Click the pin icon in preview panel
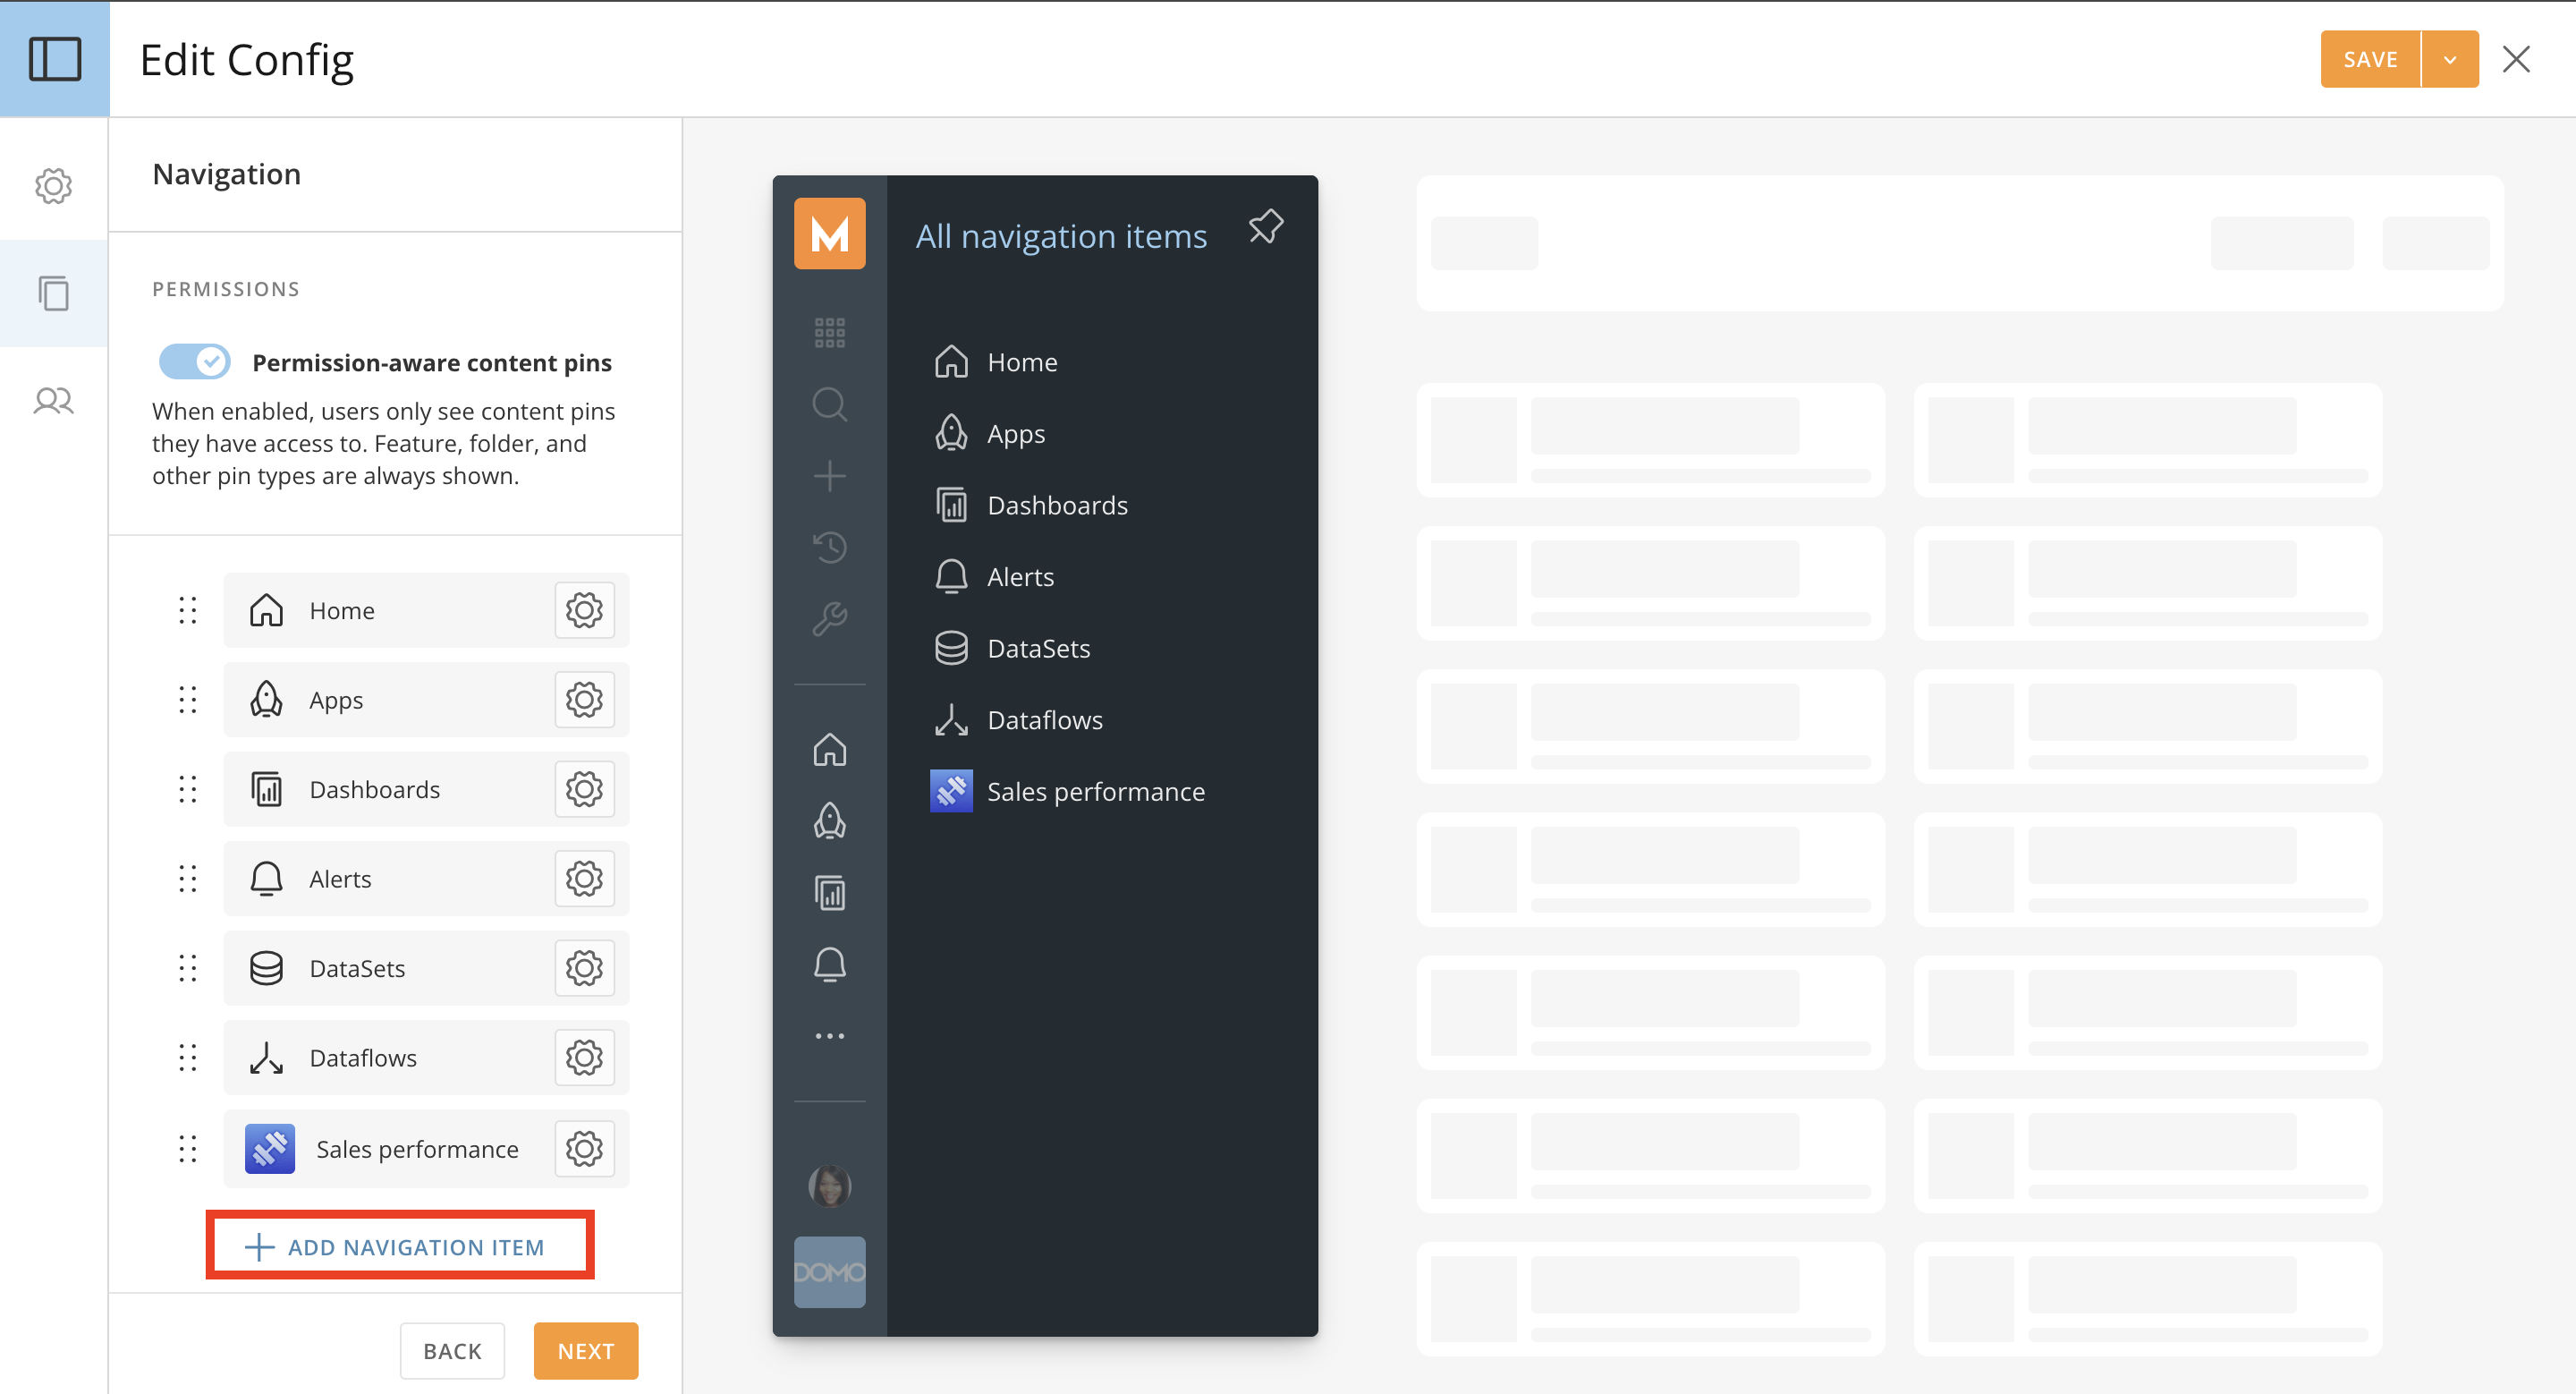 pos(1266,228)
